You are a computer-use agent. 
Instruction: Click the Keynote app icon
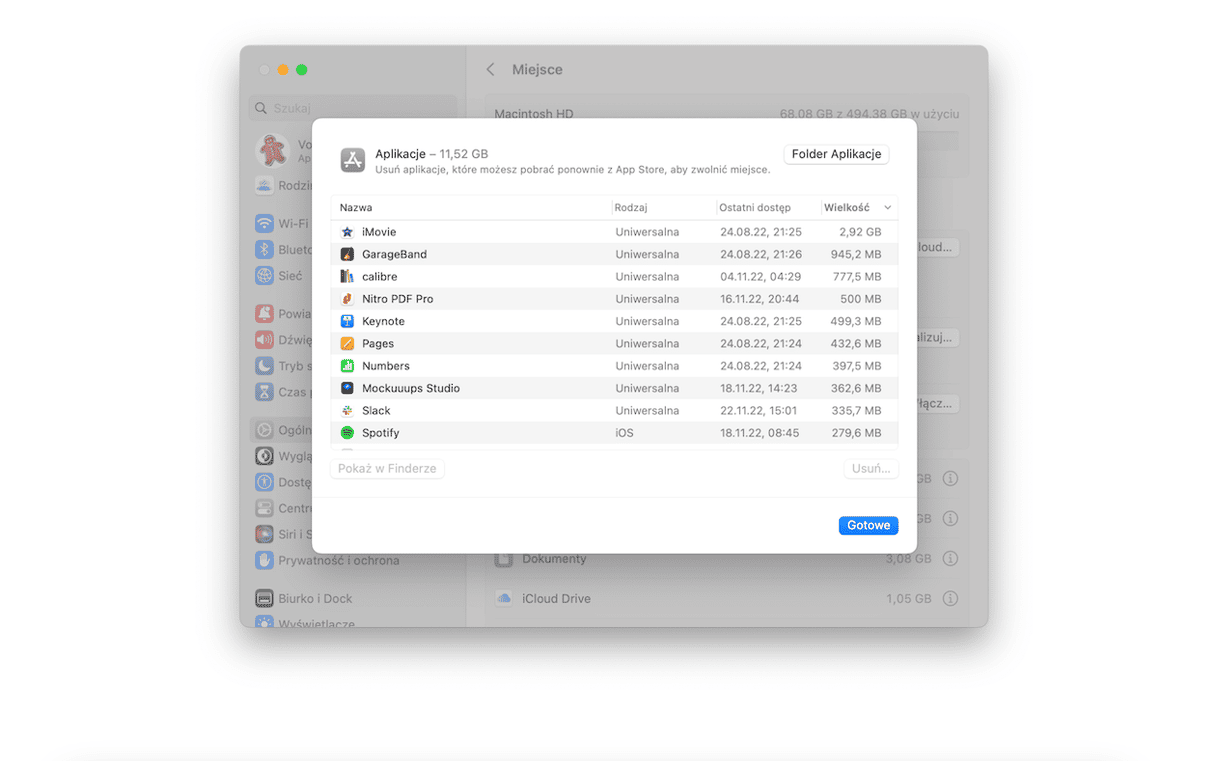347,321
